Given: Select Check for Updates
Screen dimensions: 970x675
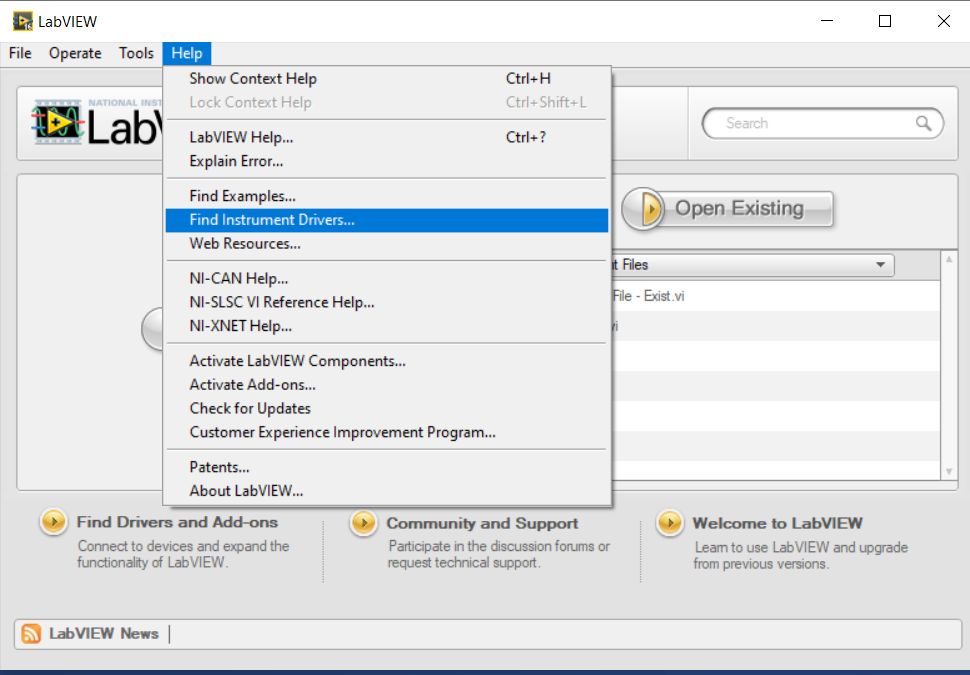Looking at the screenshot, I should pyautogui.click(x=249, y=408).
